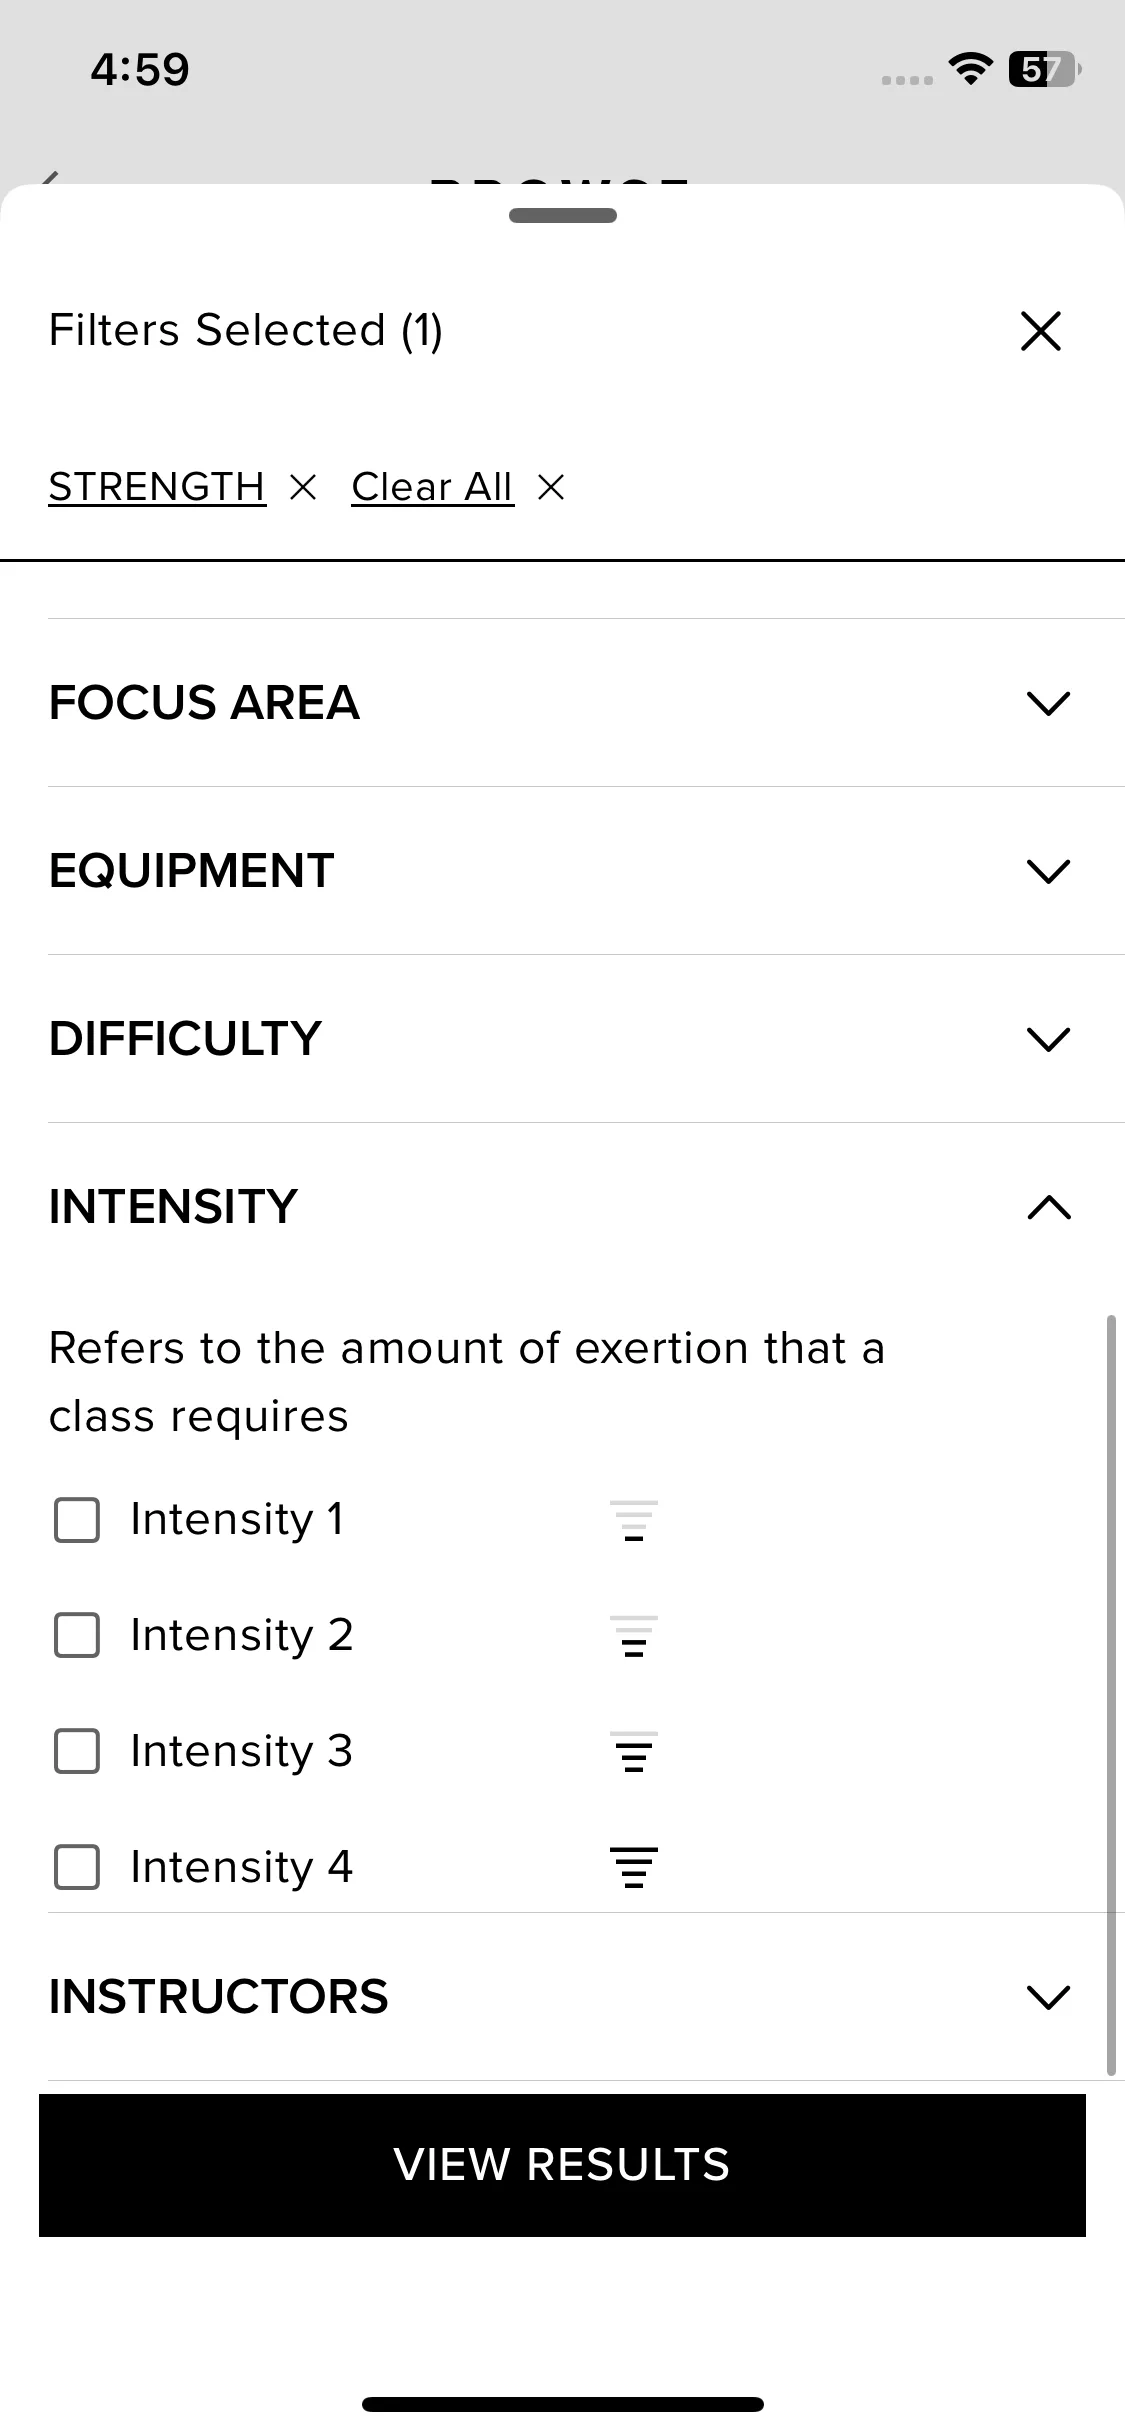Expand the FOCUS AREA section

tap(1048, 703)
